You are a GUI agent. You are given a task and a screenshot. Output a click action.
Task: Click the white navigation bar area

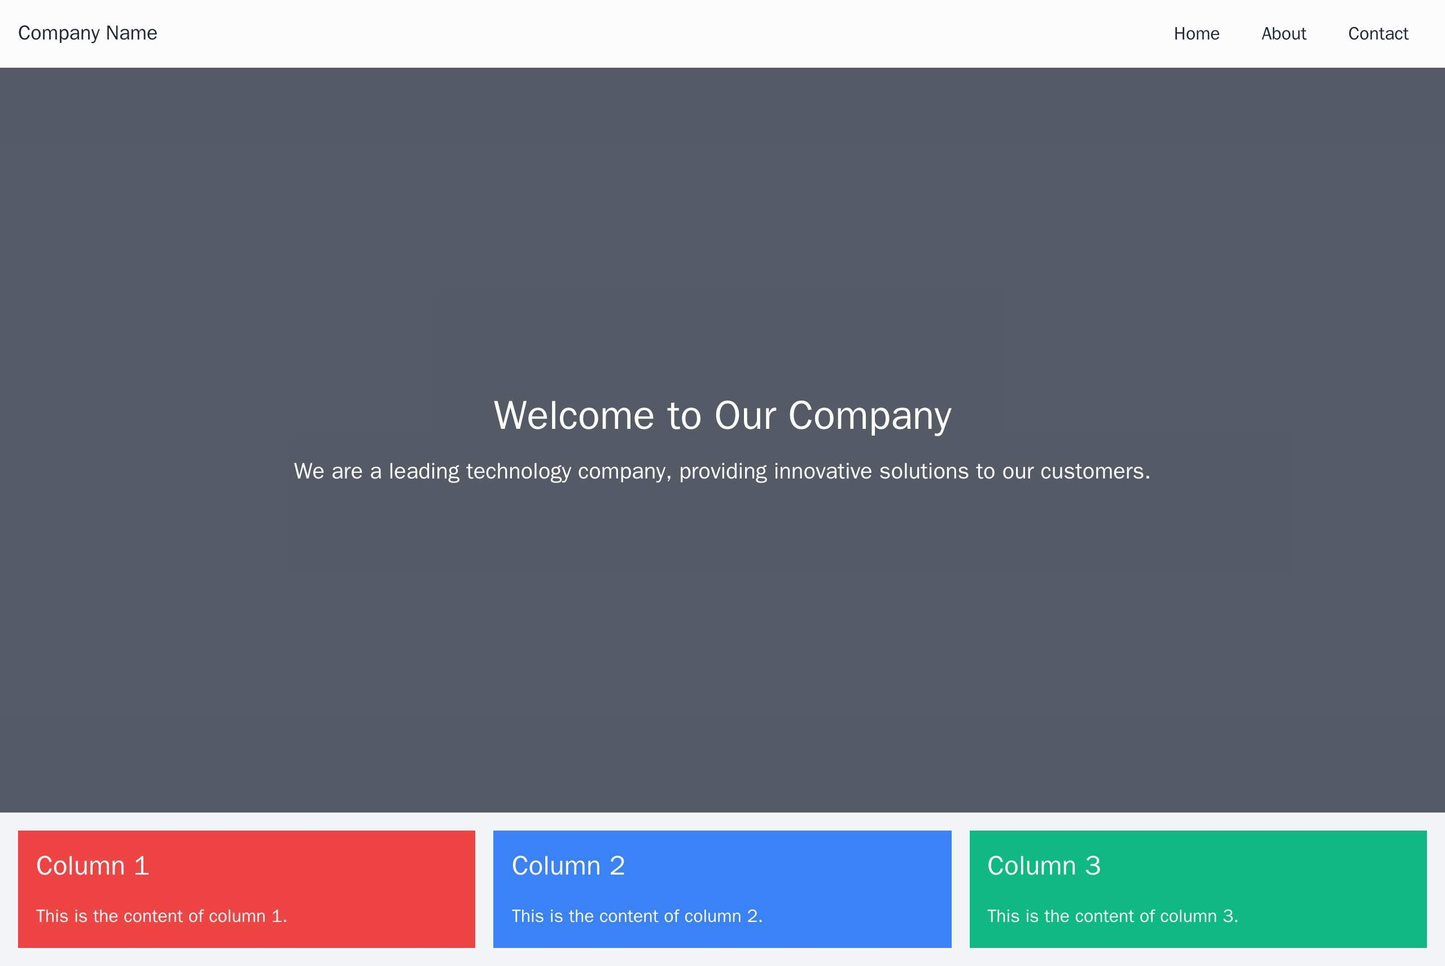click(700, 33)
